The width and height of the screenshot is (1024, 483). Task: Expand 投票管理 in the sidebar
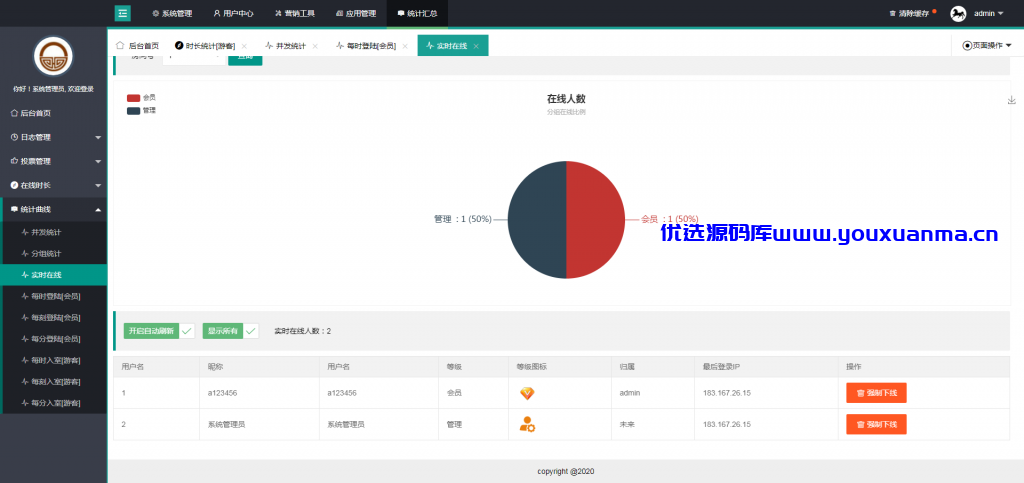(x=54, y=161)
